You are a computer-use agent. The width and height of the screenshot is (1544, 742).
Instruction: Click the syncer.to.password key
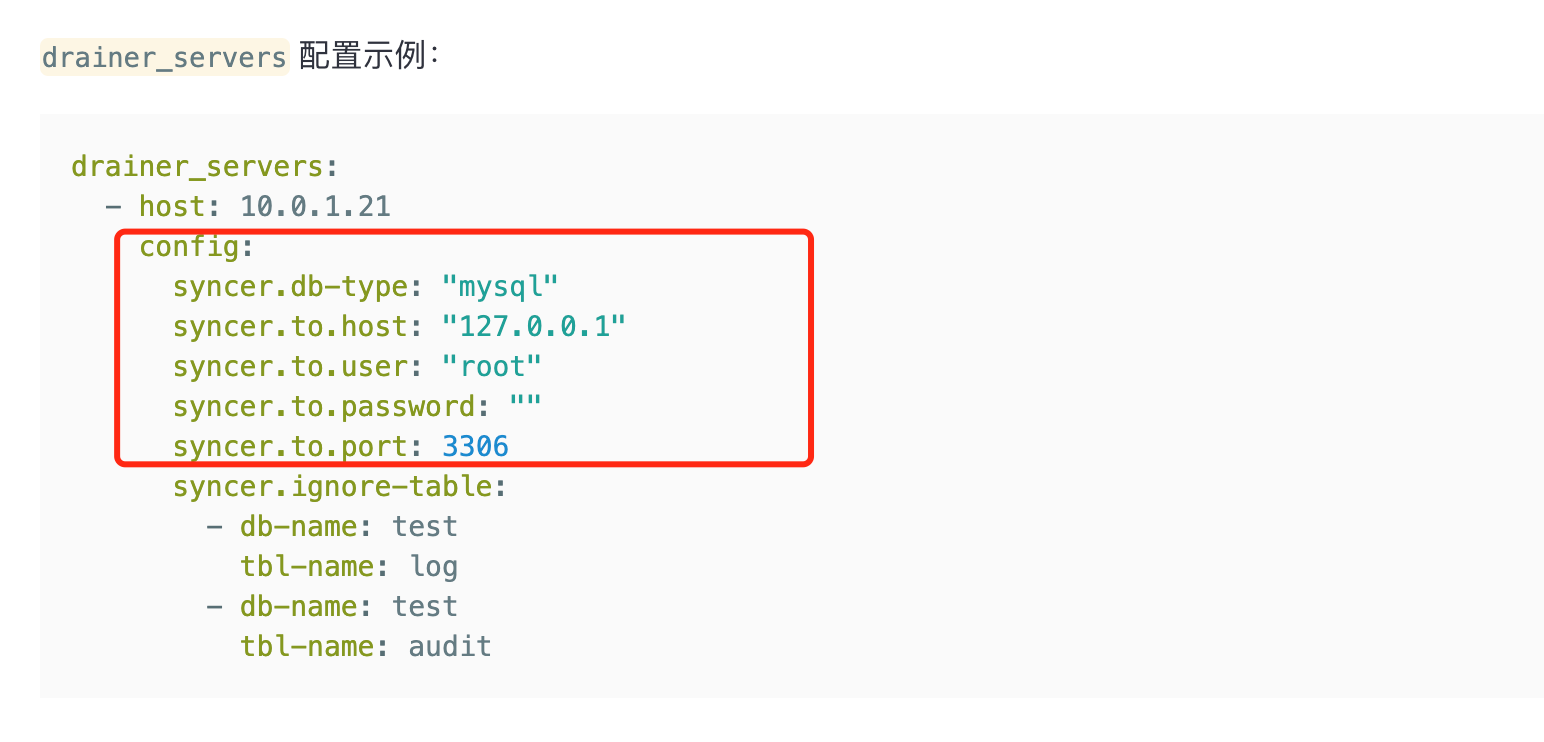(x=323, y=406)
